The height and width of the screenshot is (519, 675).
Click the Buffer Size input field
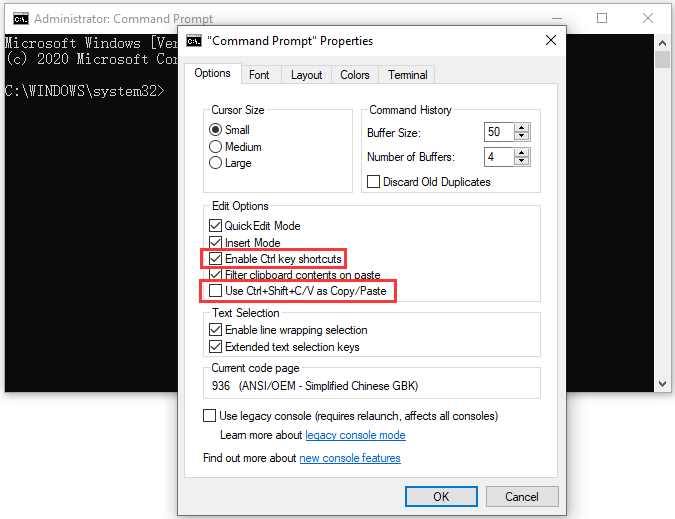(498, 133)
